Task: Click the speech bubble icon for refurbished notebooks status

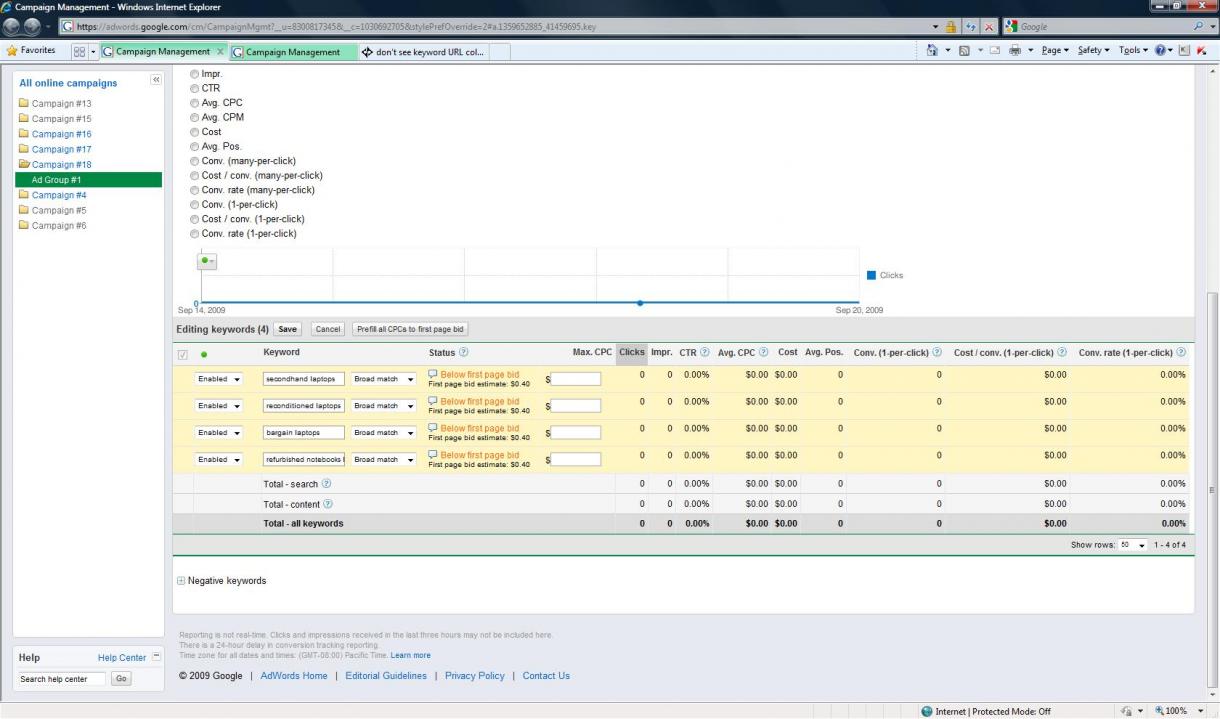Action: 433,455
